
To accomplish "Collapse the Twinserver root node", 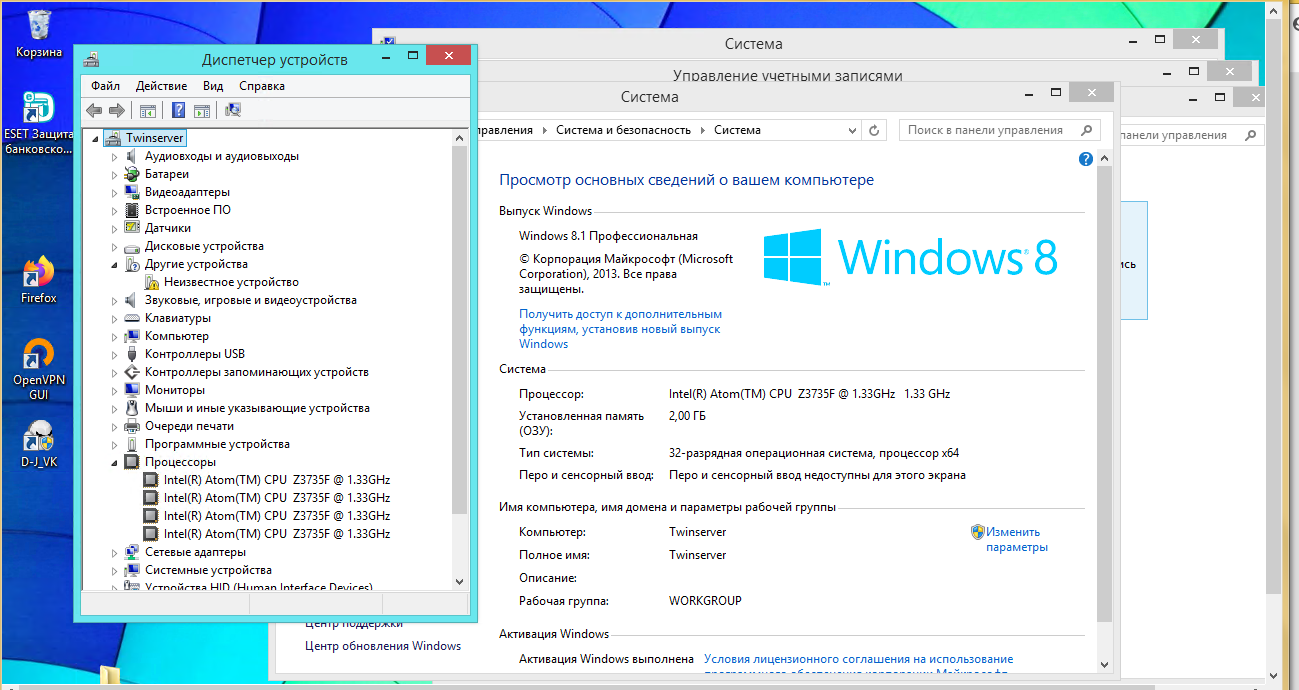I will pyautogui.click(x=96, y=139).
